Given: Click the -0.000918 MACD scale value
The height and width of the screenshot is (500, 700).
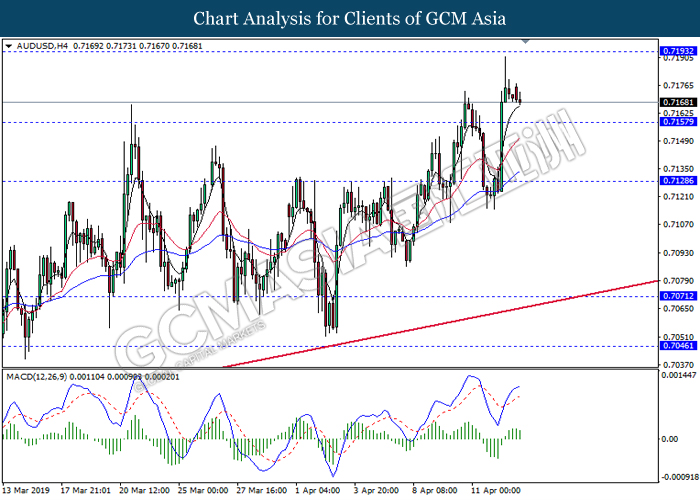Looking at the screenshot, I should pyautogui.click(x=675, y=477).
